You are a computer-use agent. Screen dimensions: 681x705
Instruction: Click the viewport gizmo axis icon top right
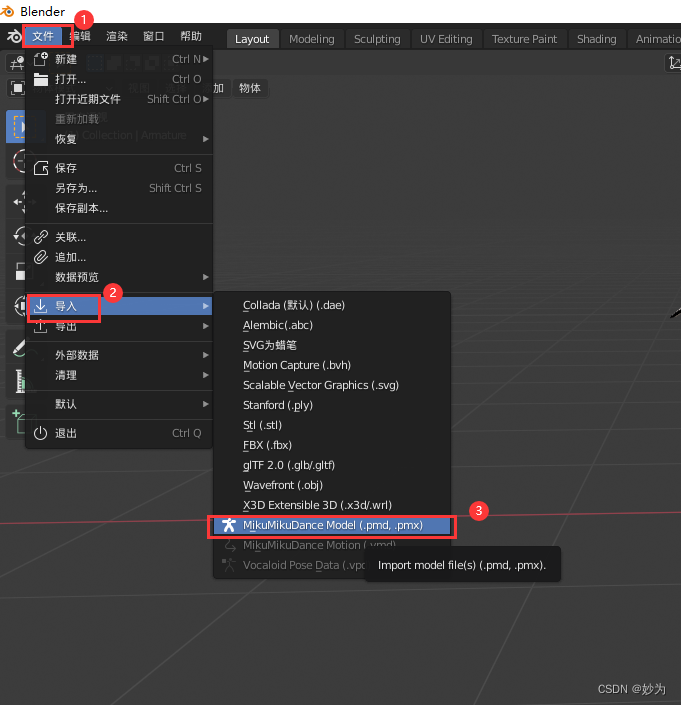(x=674, y=63)
